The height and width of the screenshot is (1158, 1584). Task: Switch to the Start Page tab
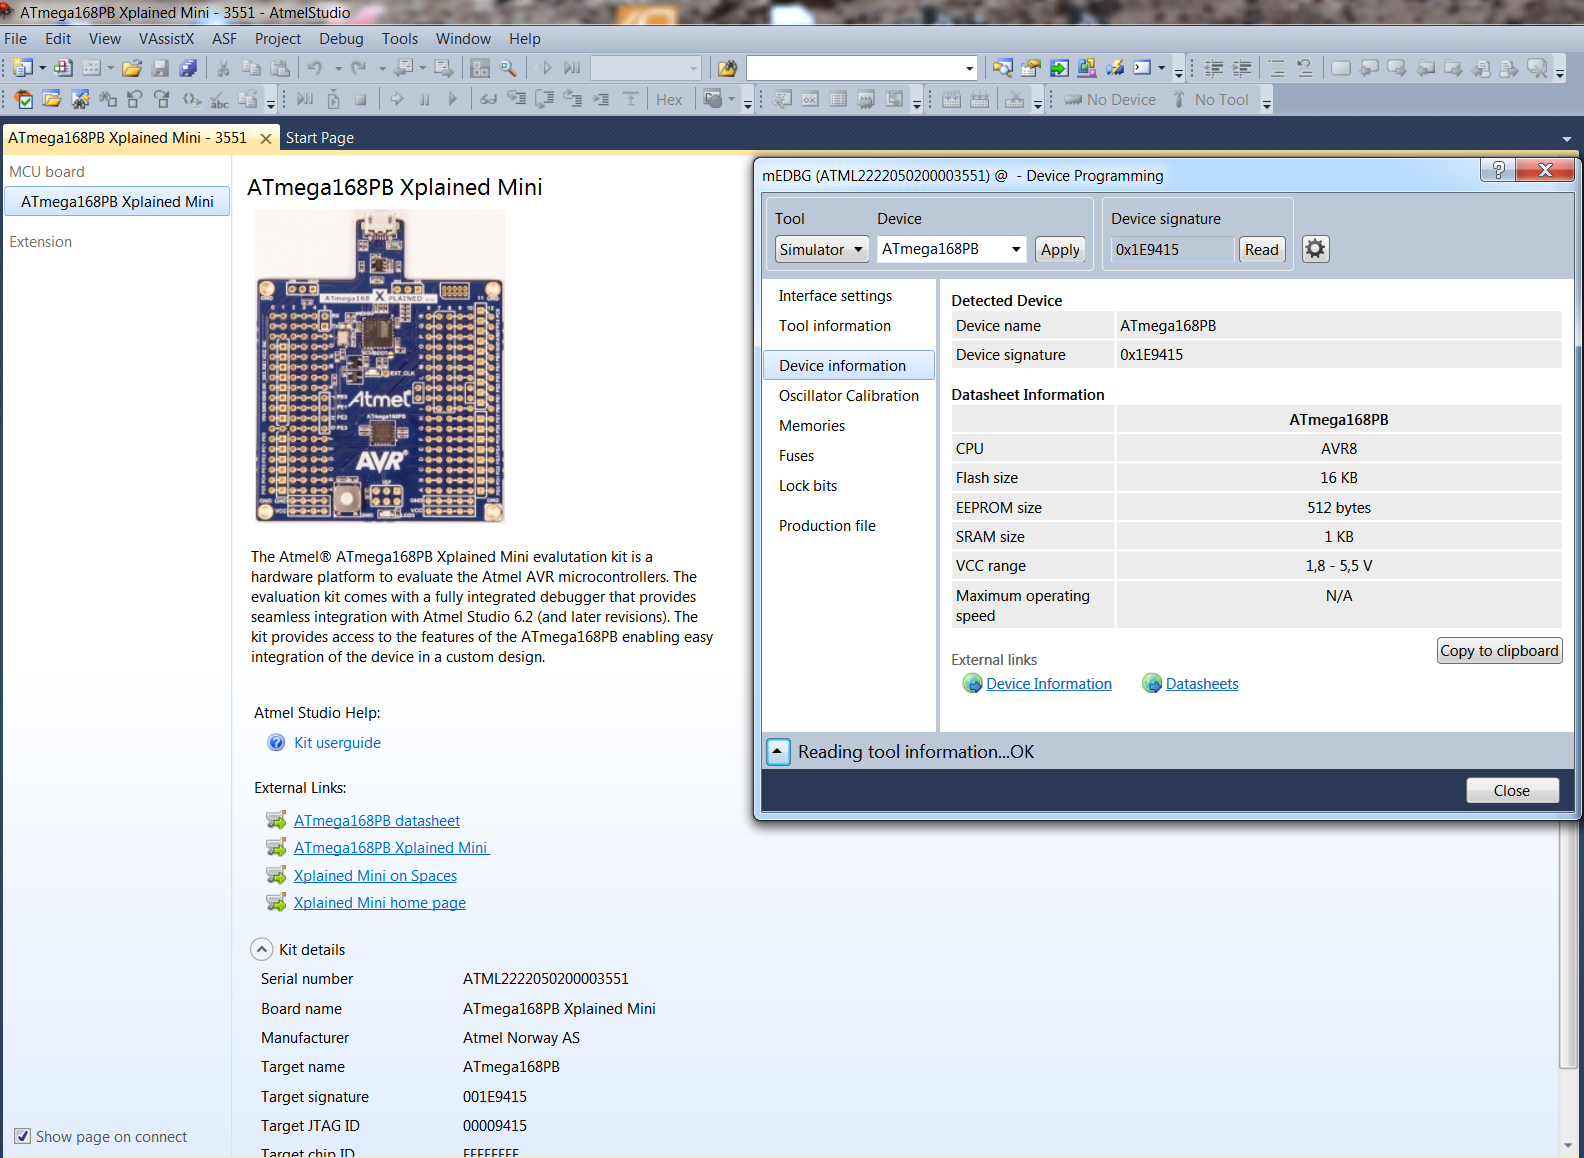click(320, 138)
